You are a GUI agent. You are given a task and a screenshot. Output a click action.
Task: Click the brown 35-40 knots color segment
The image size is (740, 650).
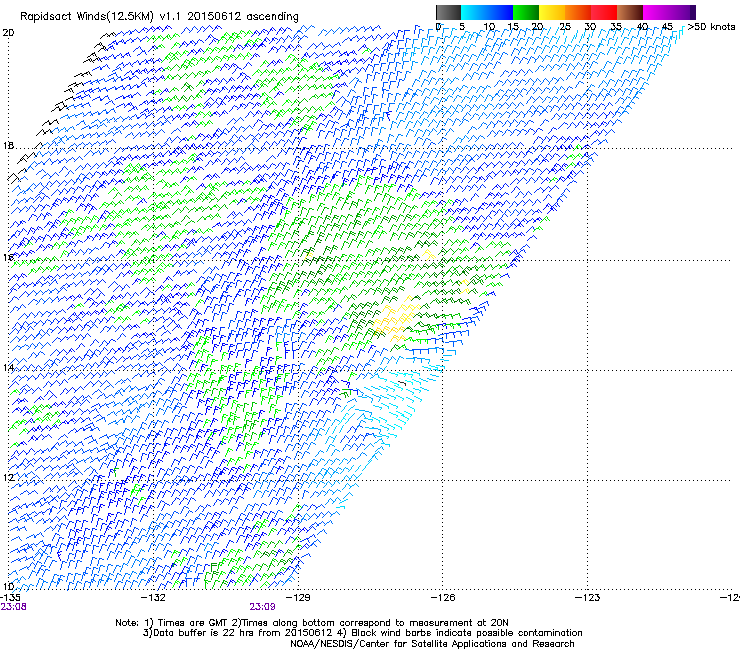point(630,12)
